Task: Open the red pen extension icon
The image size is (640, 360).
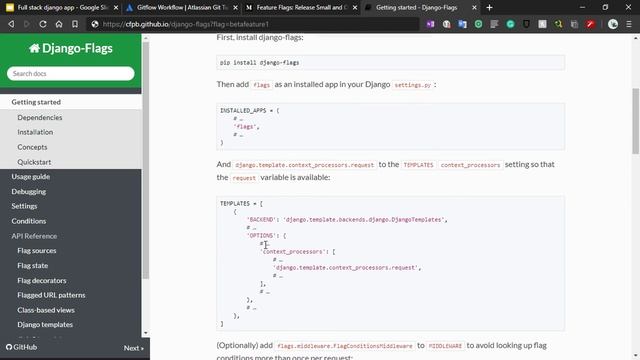Action: 590,24
